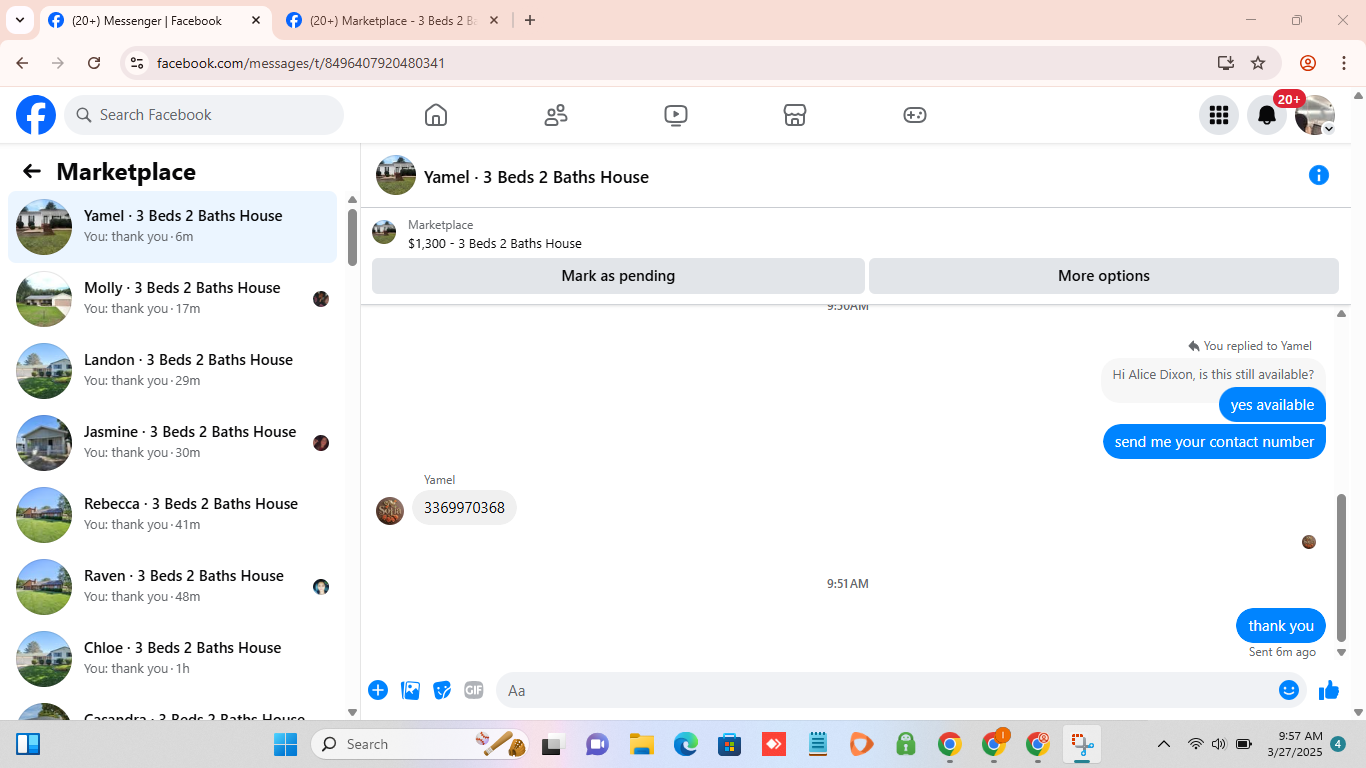This screenshot has height=768, width=1366.
Task: Click the "thank you" bubble in the chat
Action: tap(1281, 626)
